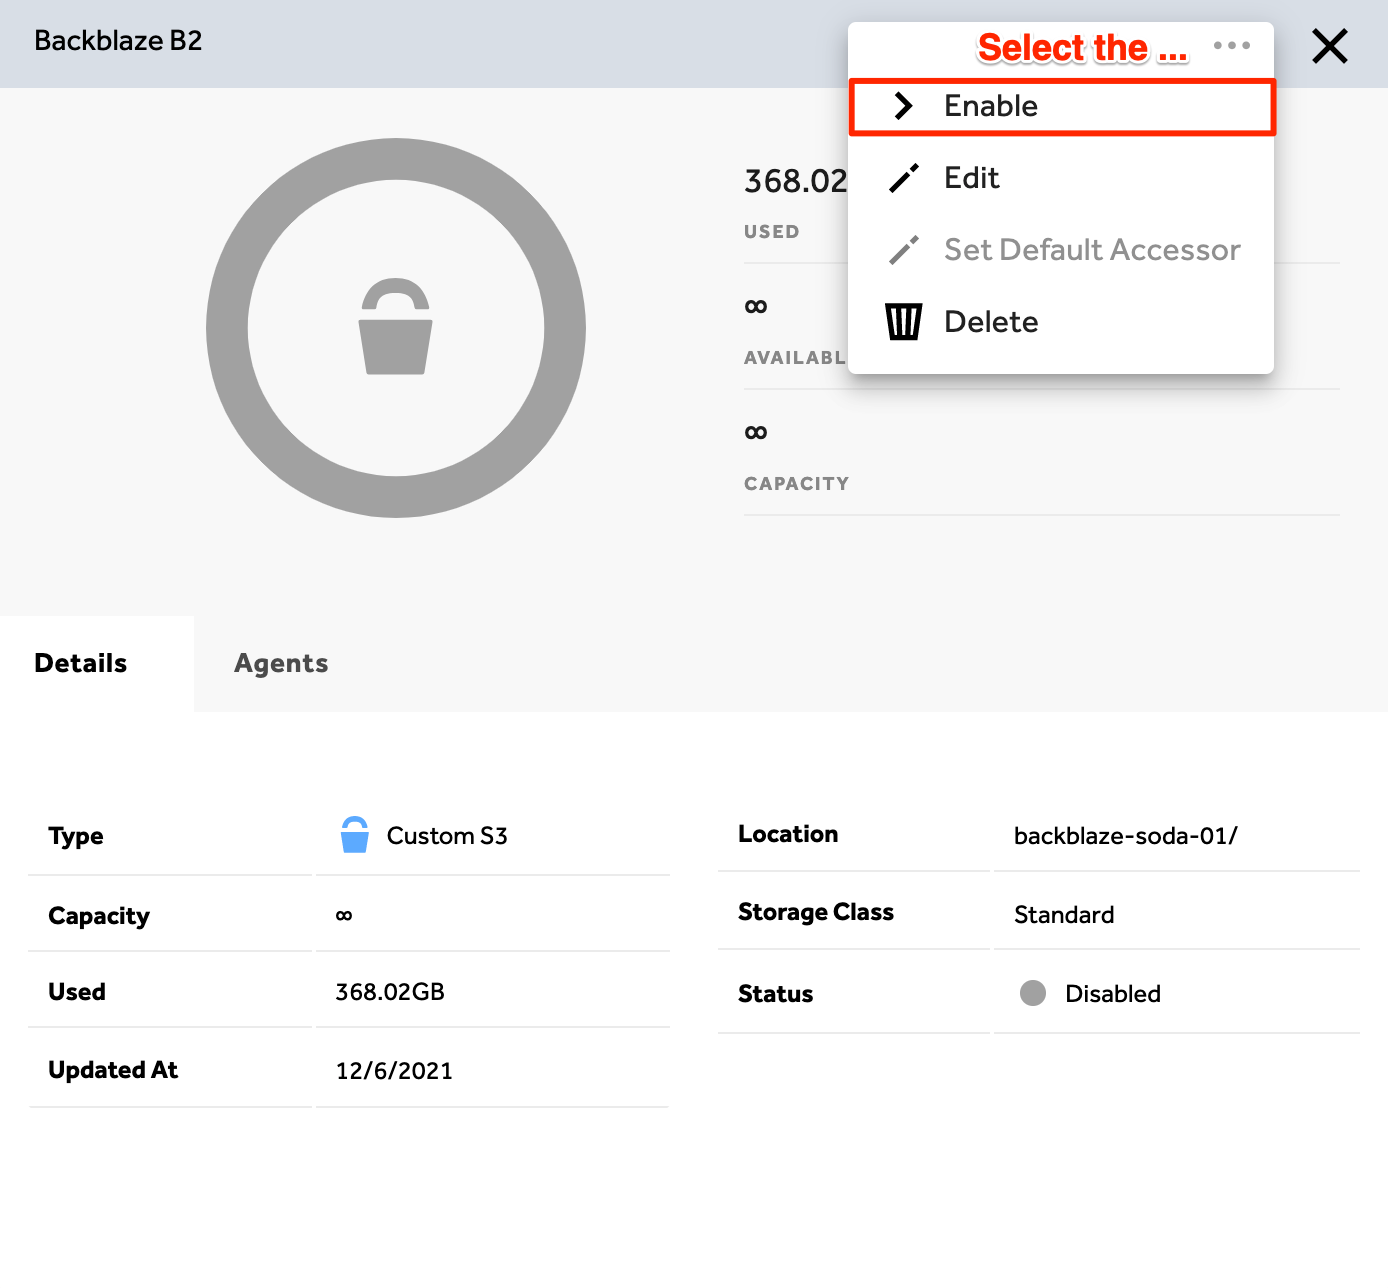This screenshot has height=1288, width=1388.
Task: Click Set Default Accessor menu entry
Action: tap(1061, 250)
